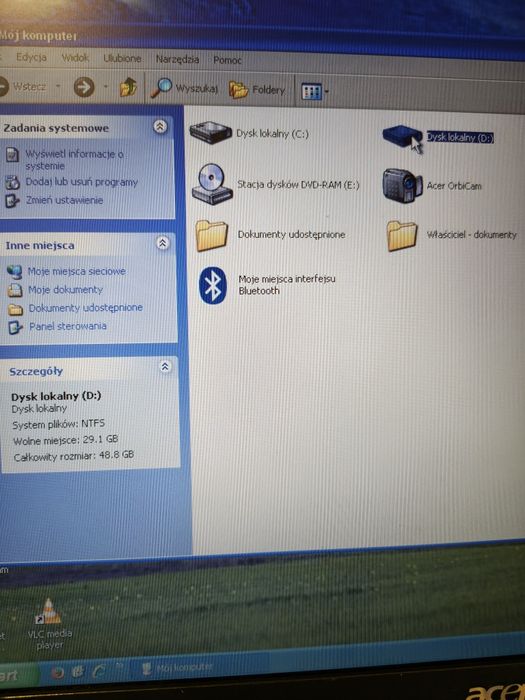Open Właściciel - dokumenty folder icon
This screenshot has height=700, width=525.
402,235
